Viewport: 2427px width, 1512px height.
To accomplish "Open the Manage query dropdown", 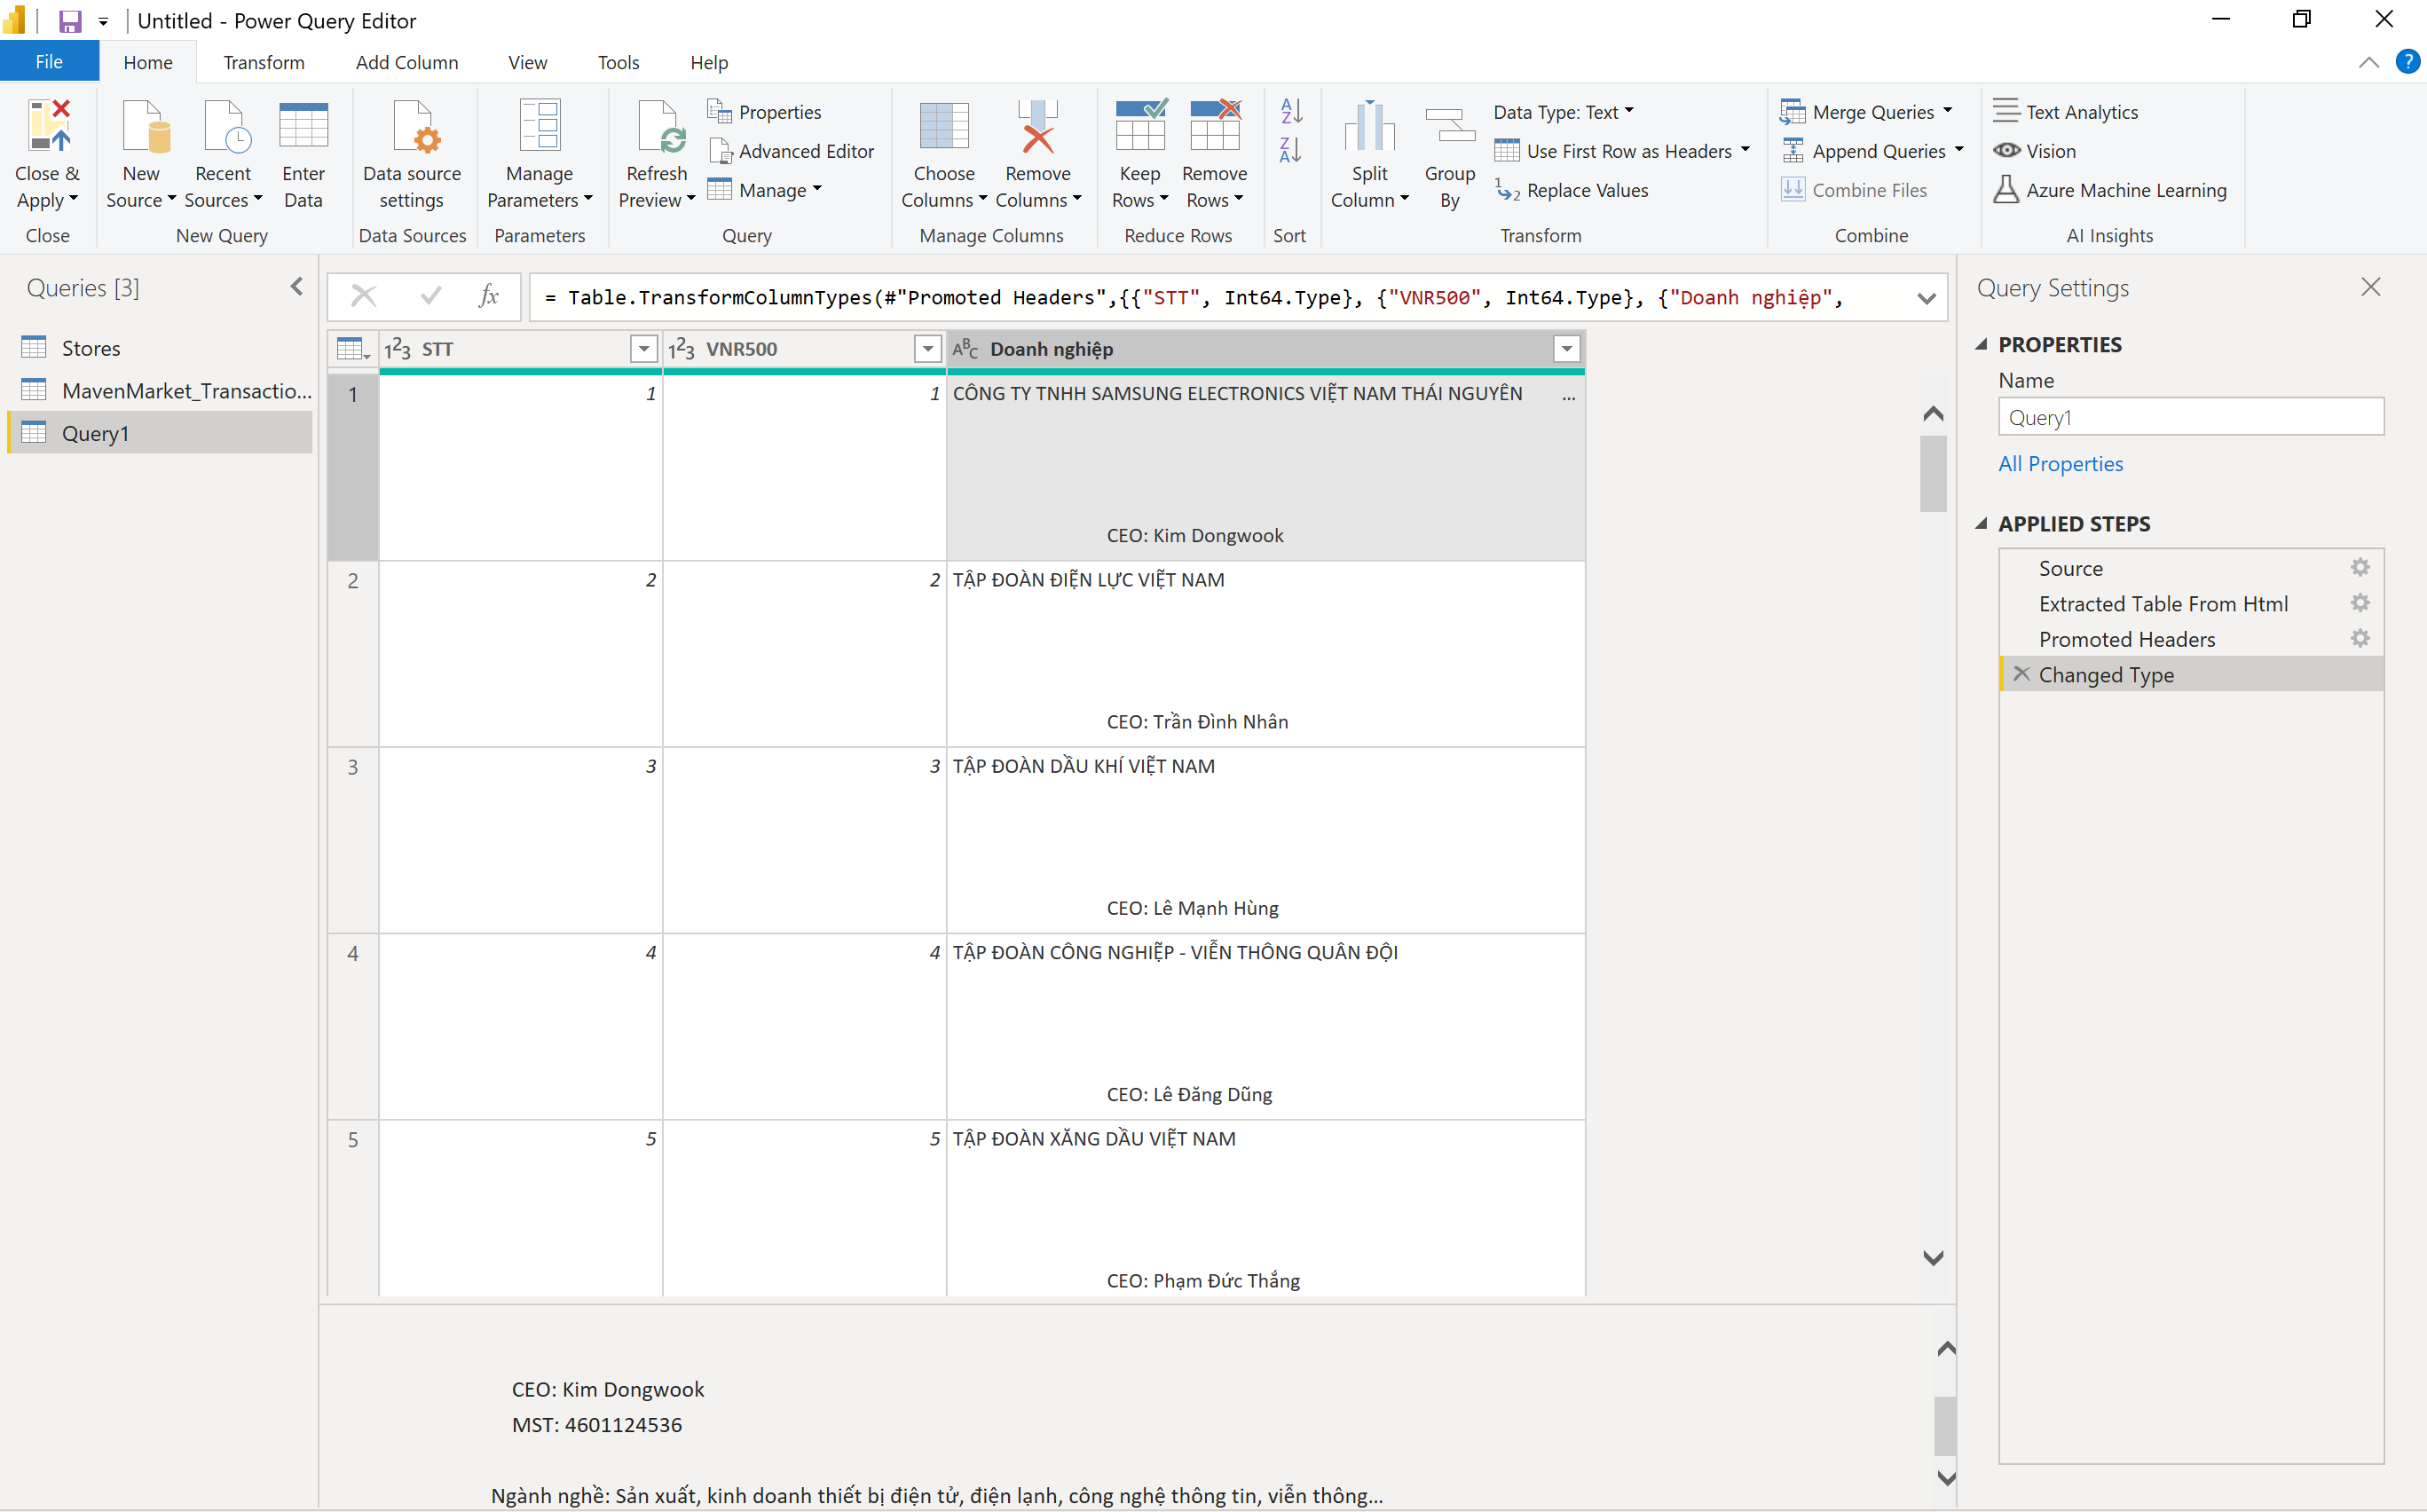I will [x=764, y=190].
